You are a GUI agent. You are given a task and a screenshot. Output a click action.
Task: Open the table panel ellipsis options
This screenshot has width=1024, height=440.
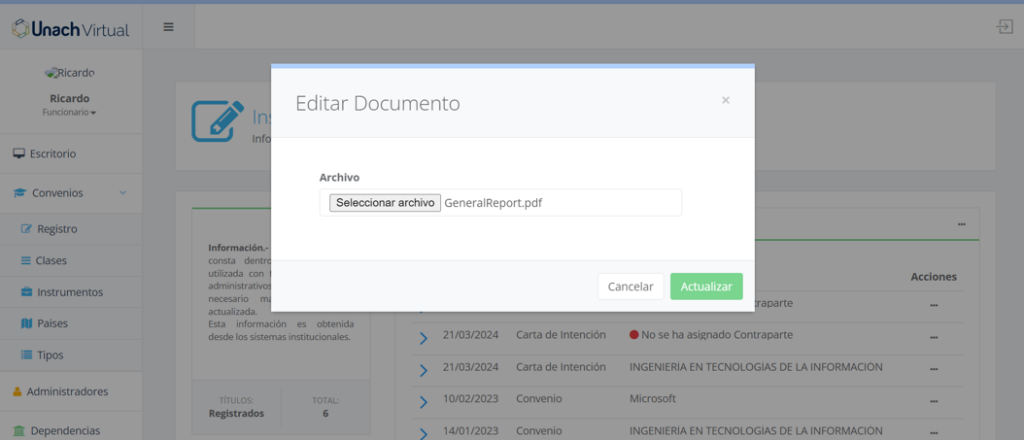click(x=961, y=224)
